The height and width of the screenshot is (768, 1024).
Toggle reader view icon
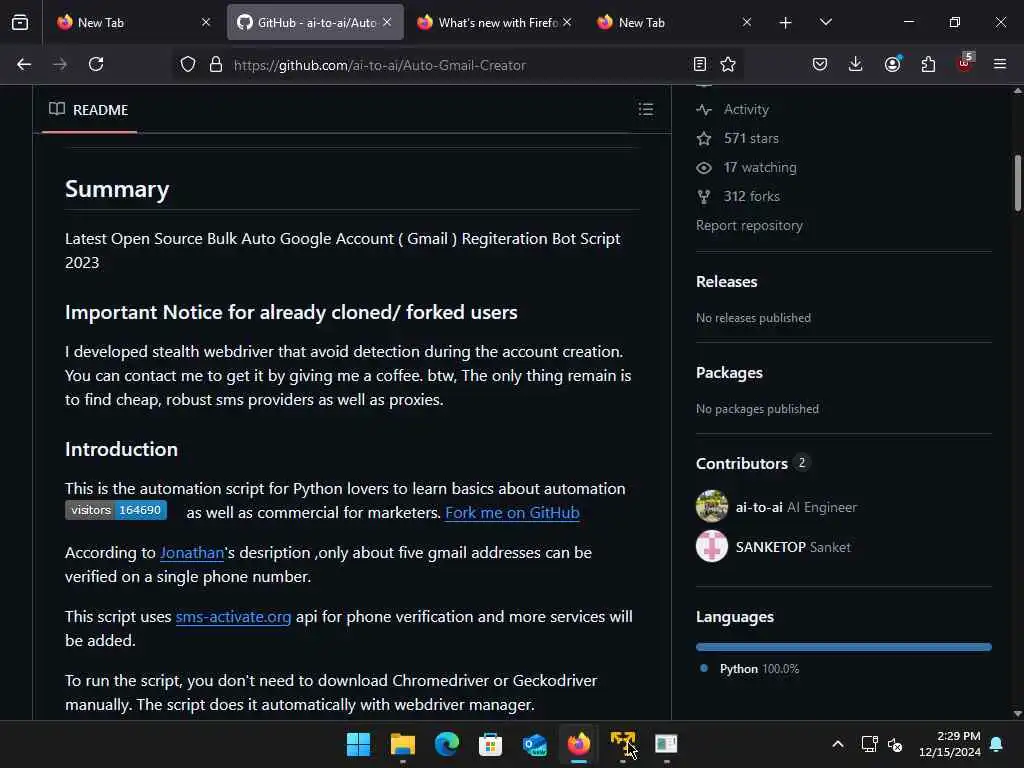pos(699,64)
